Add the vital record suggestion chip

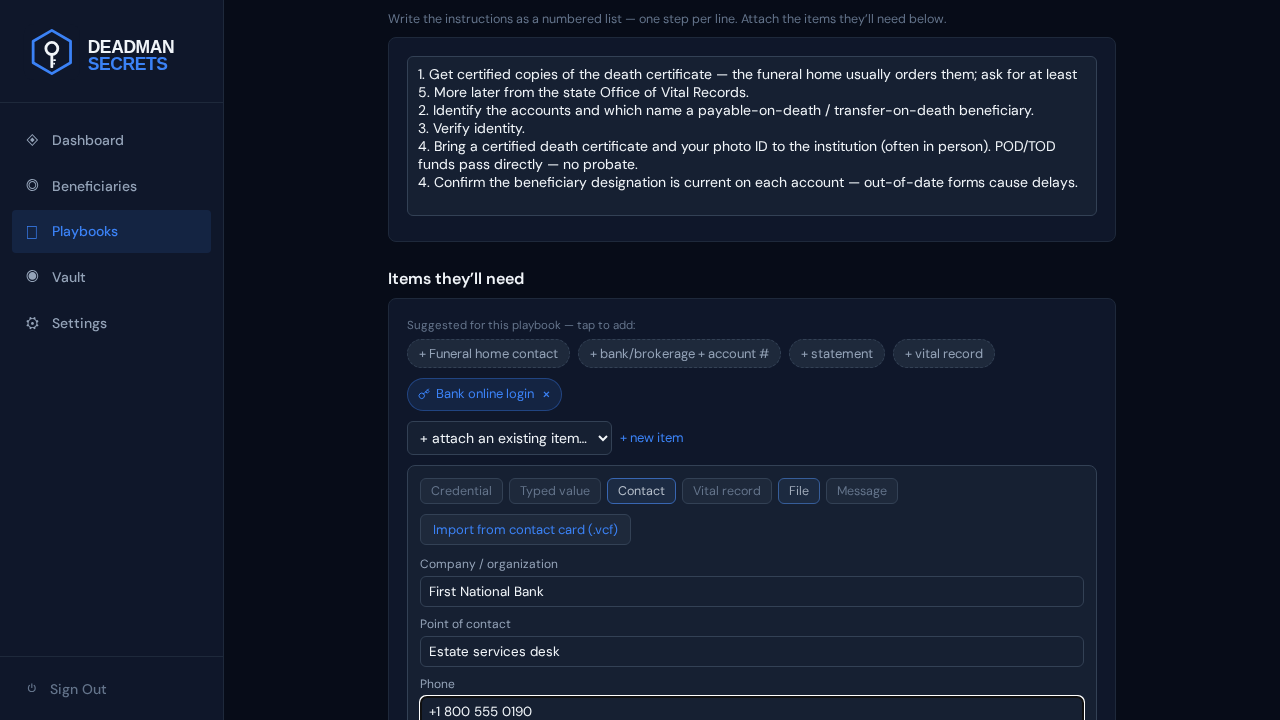[943, 353]
